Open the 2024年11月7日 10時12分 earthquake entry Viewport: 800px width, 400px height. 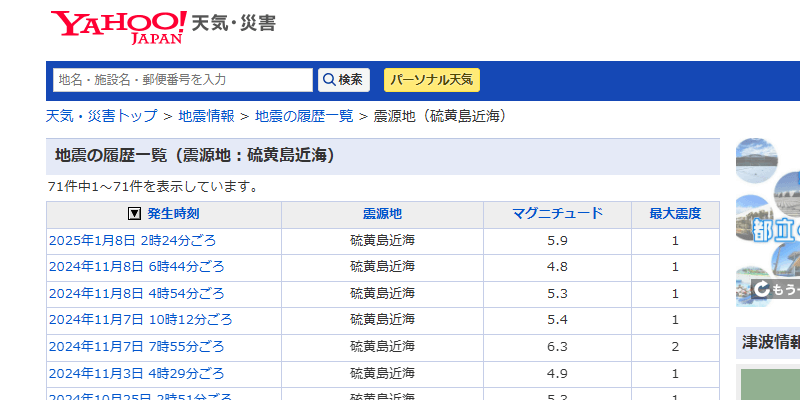tap(140, 319)
